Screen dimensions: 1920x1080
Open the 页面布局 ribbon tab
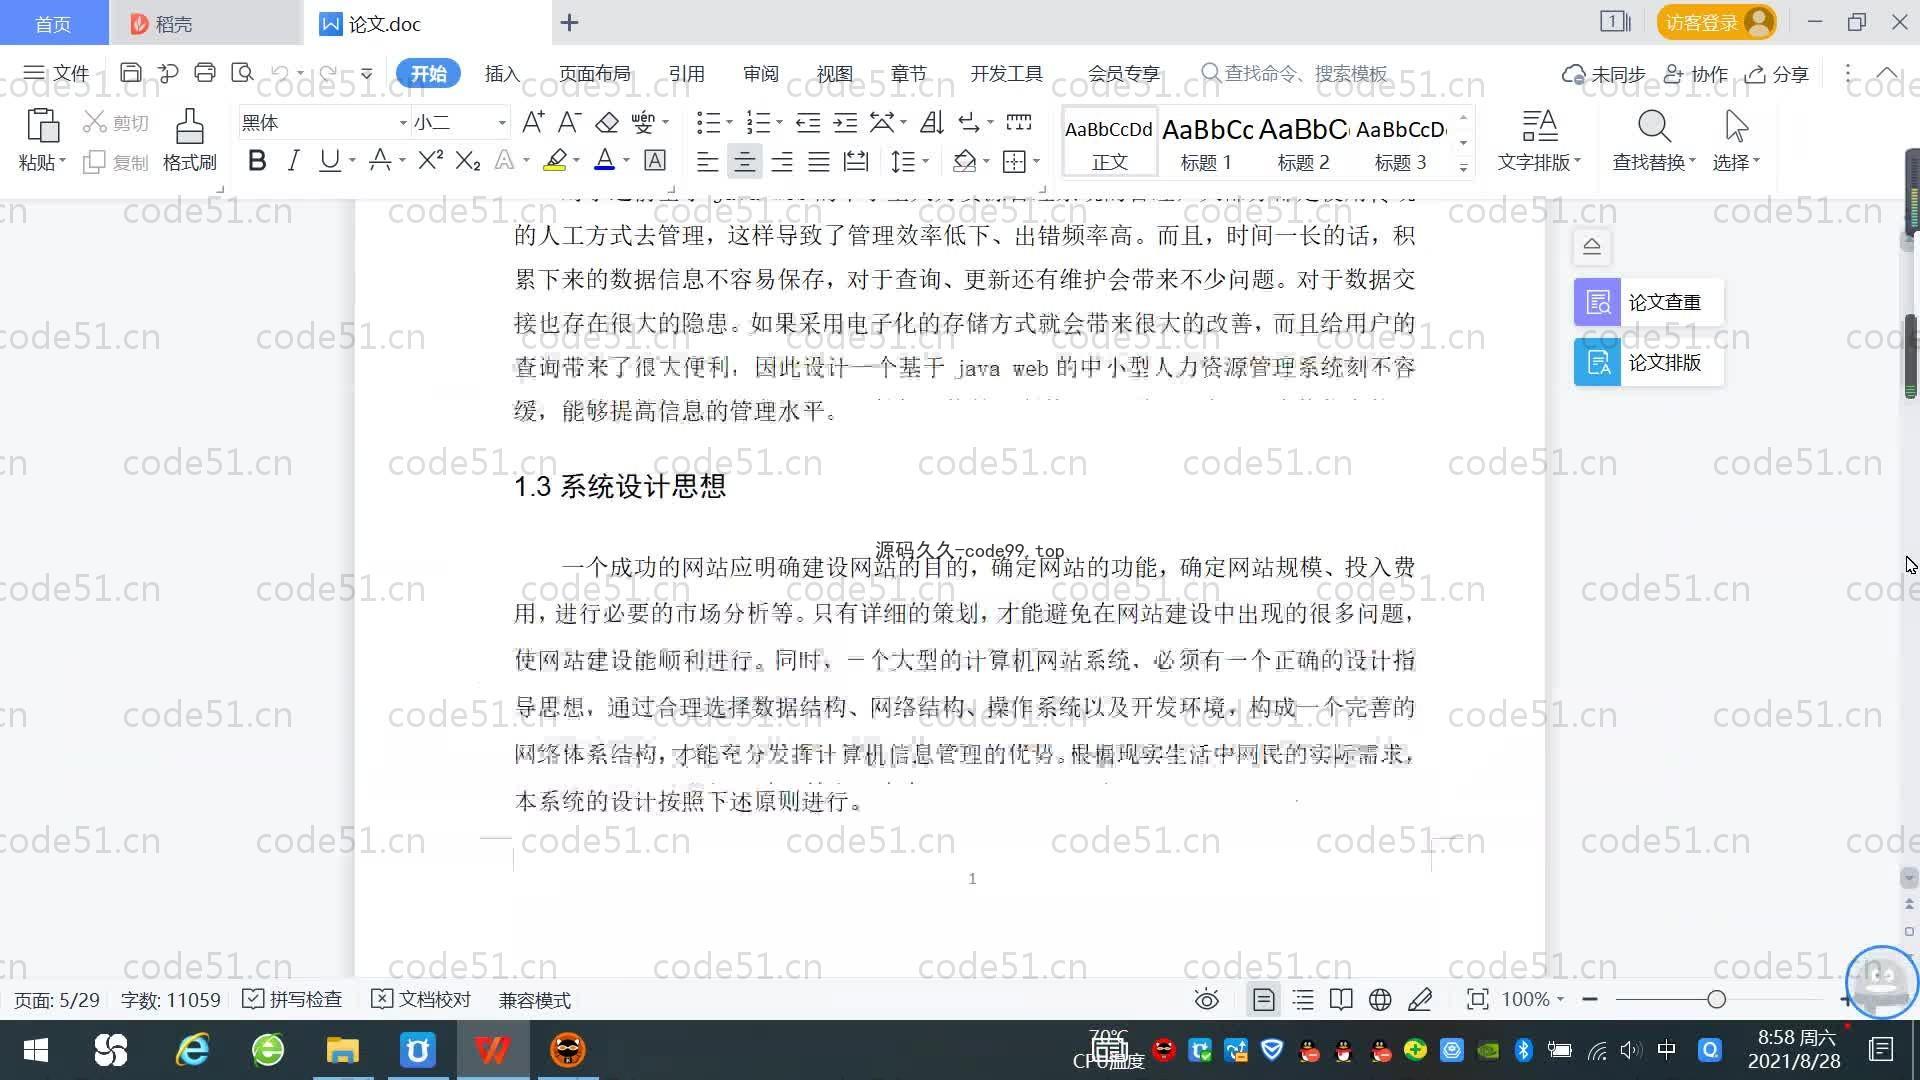pyautogui.click(x=594, y=74)
